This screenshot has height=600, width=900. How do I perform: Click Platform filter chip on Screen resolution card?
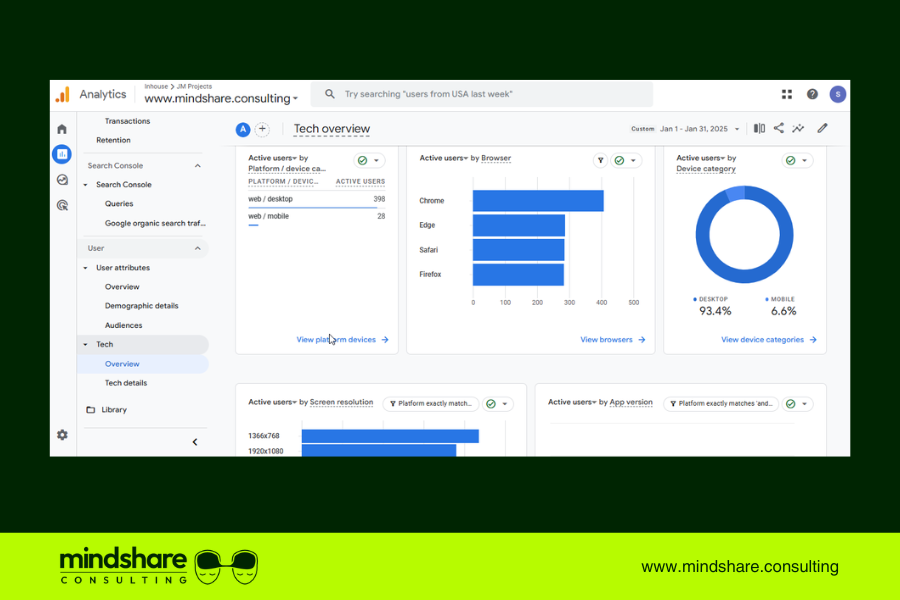pos(430,404)
